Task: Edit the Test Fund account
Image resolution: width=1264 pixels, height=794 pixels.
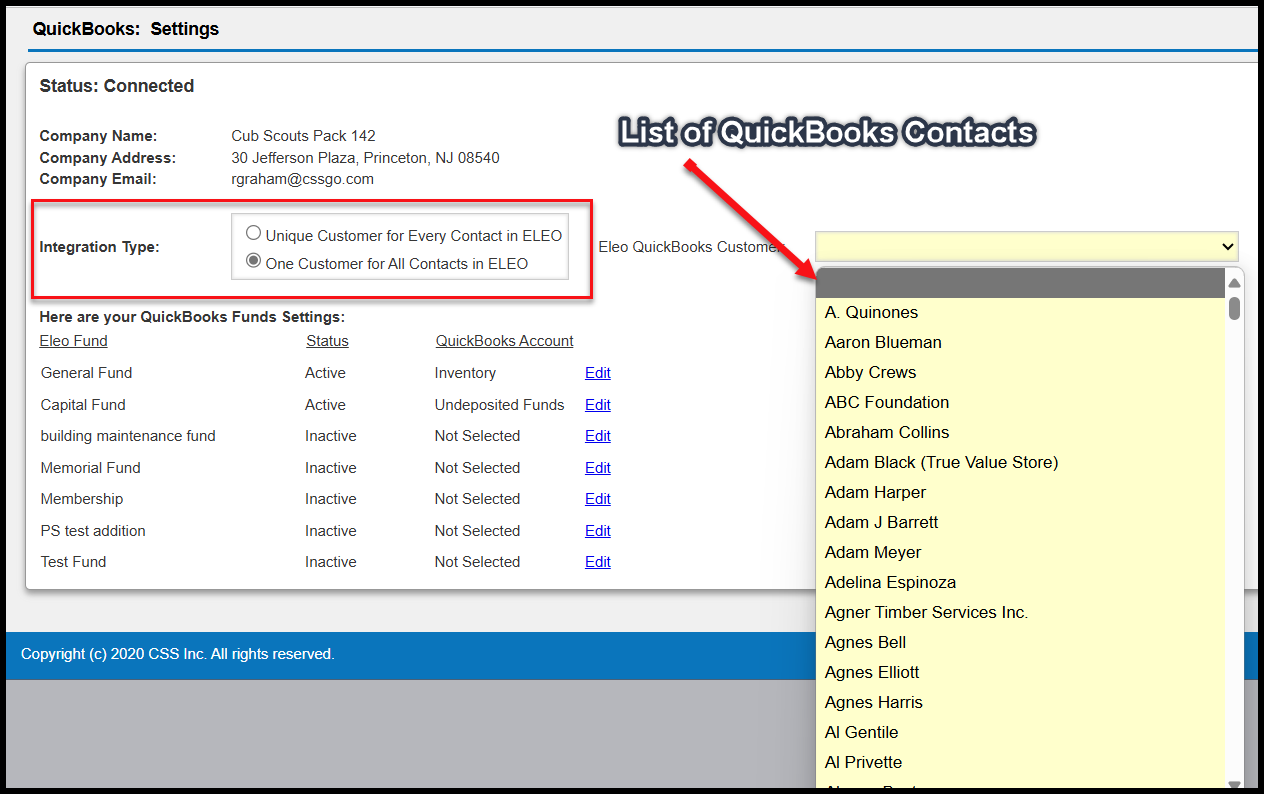Action: click(598, 562)
